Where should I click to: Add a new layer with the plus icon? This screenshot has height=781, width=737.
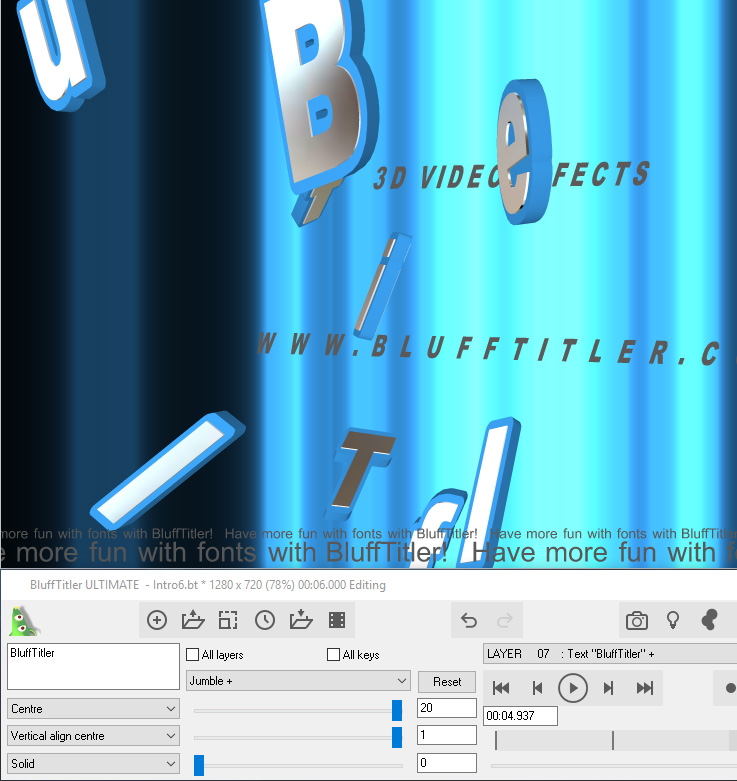tap(157, 620)
